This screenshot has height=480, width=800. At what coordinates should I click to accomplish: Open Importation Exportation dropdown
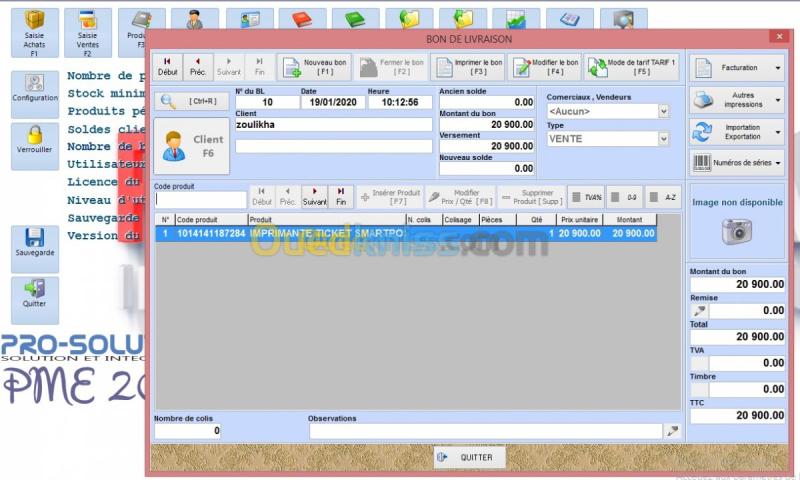click(737, 132)
